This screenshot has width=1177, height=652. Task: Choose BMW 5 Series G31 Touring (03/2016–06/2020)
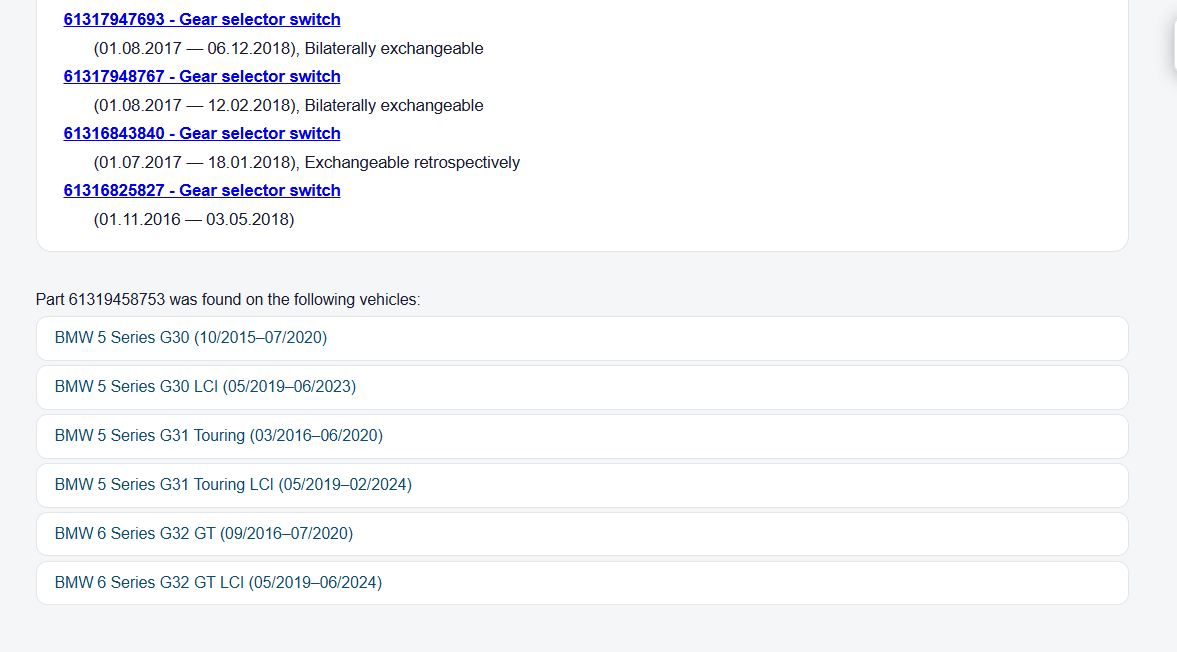point(582,436)
